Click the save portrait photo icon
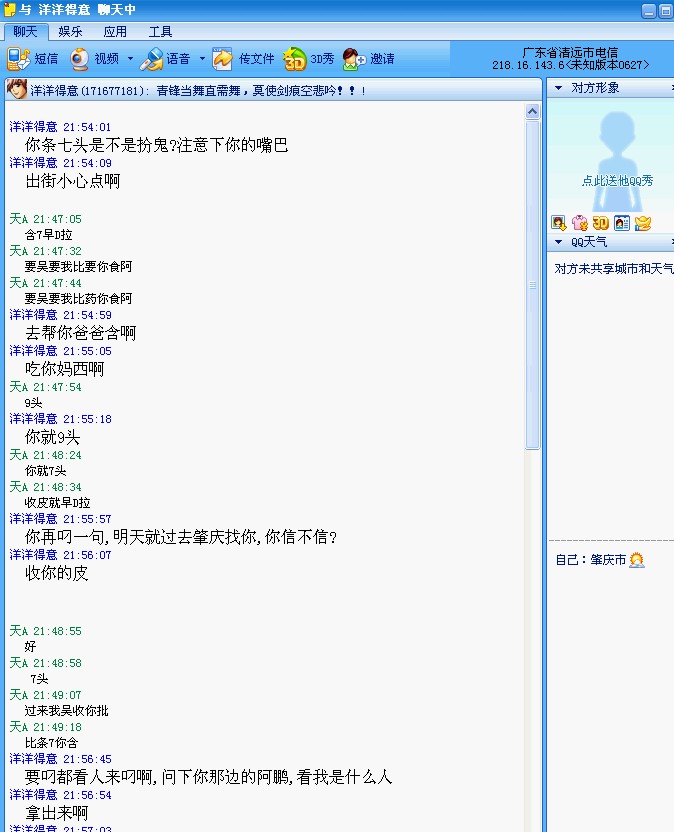 (558, 223)
